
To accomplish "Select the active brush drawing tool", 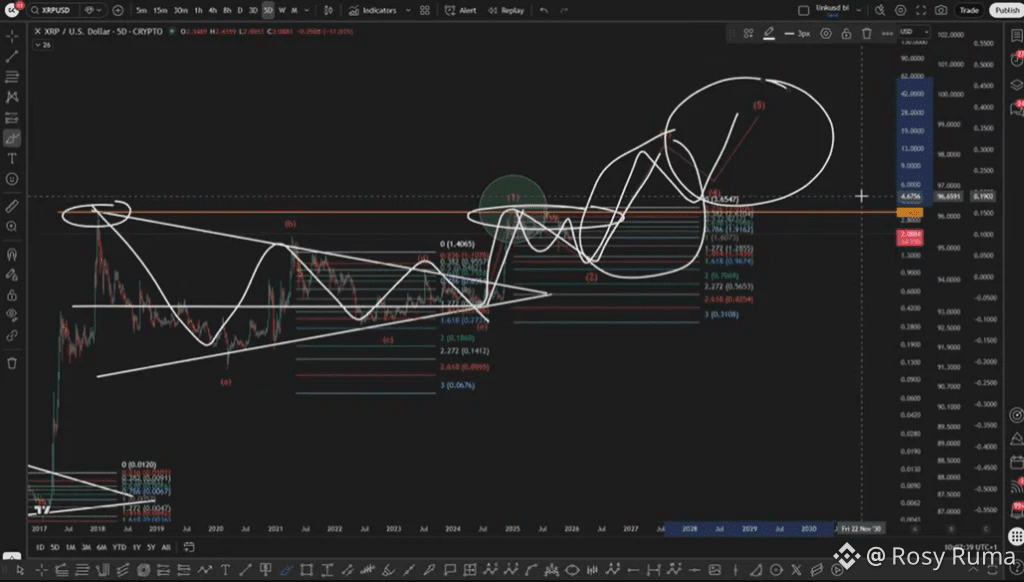I will [x=12, y=138].
